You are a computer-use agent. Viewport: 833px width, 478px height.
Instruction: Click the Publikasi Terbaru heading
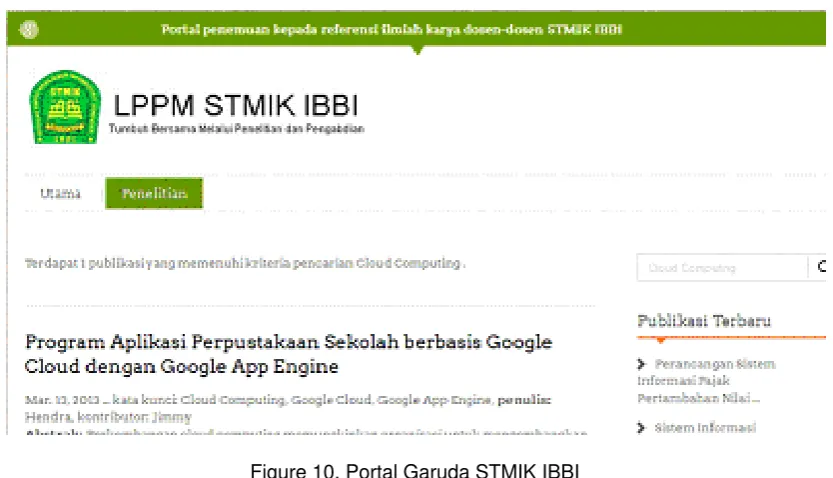(x=704, y=321)
